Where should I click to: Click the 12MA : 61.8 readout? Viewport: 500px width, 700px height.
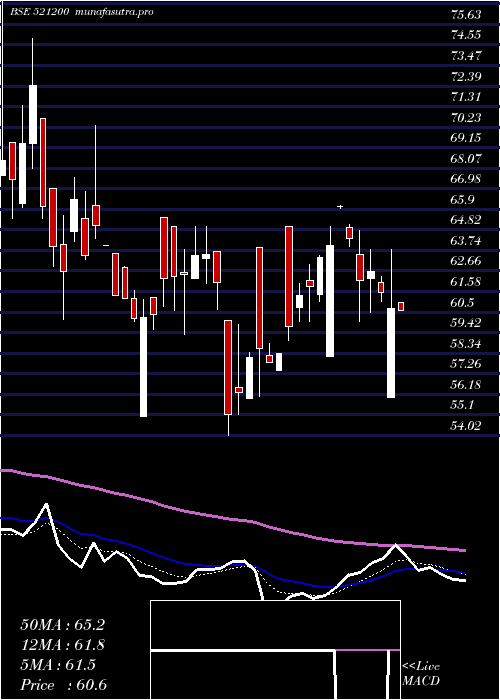coord(62,645)
